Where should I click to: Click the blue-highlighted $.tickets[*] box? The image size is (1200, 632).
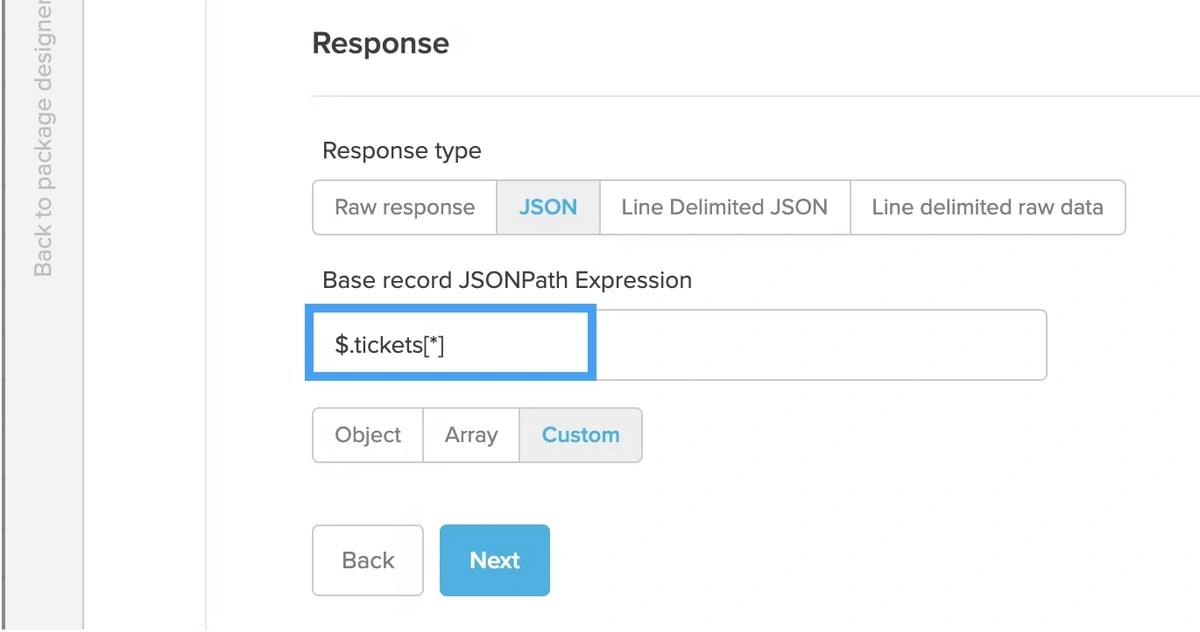[x=450, y=345]
